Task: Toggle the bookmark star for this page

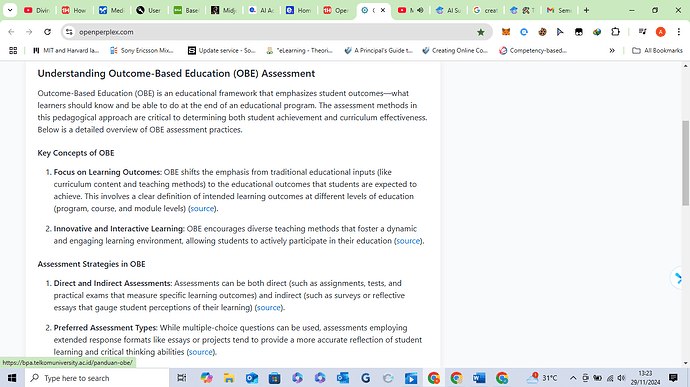Action: (481, 32)
